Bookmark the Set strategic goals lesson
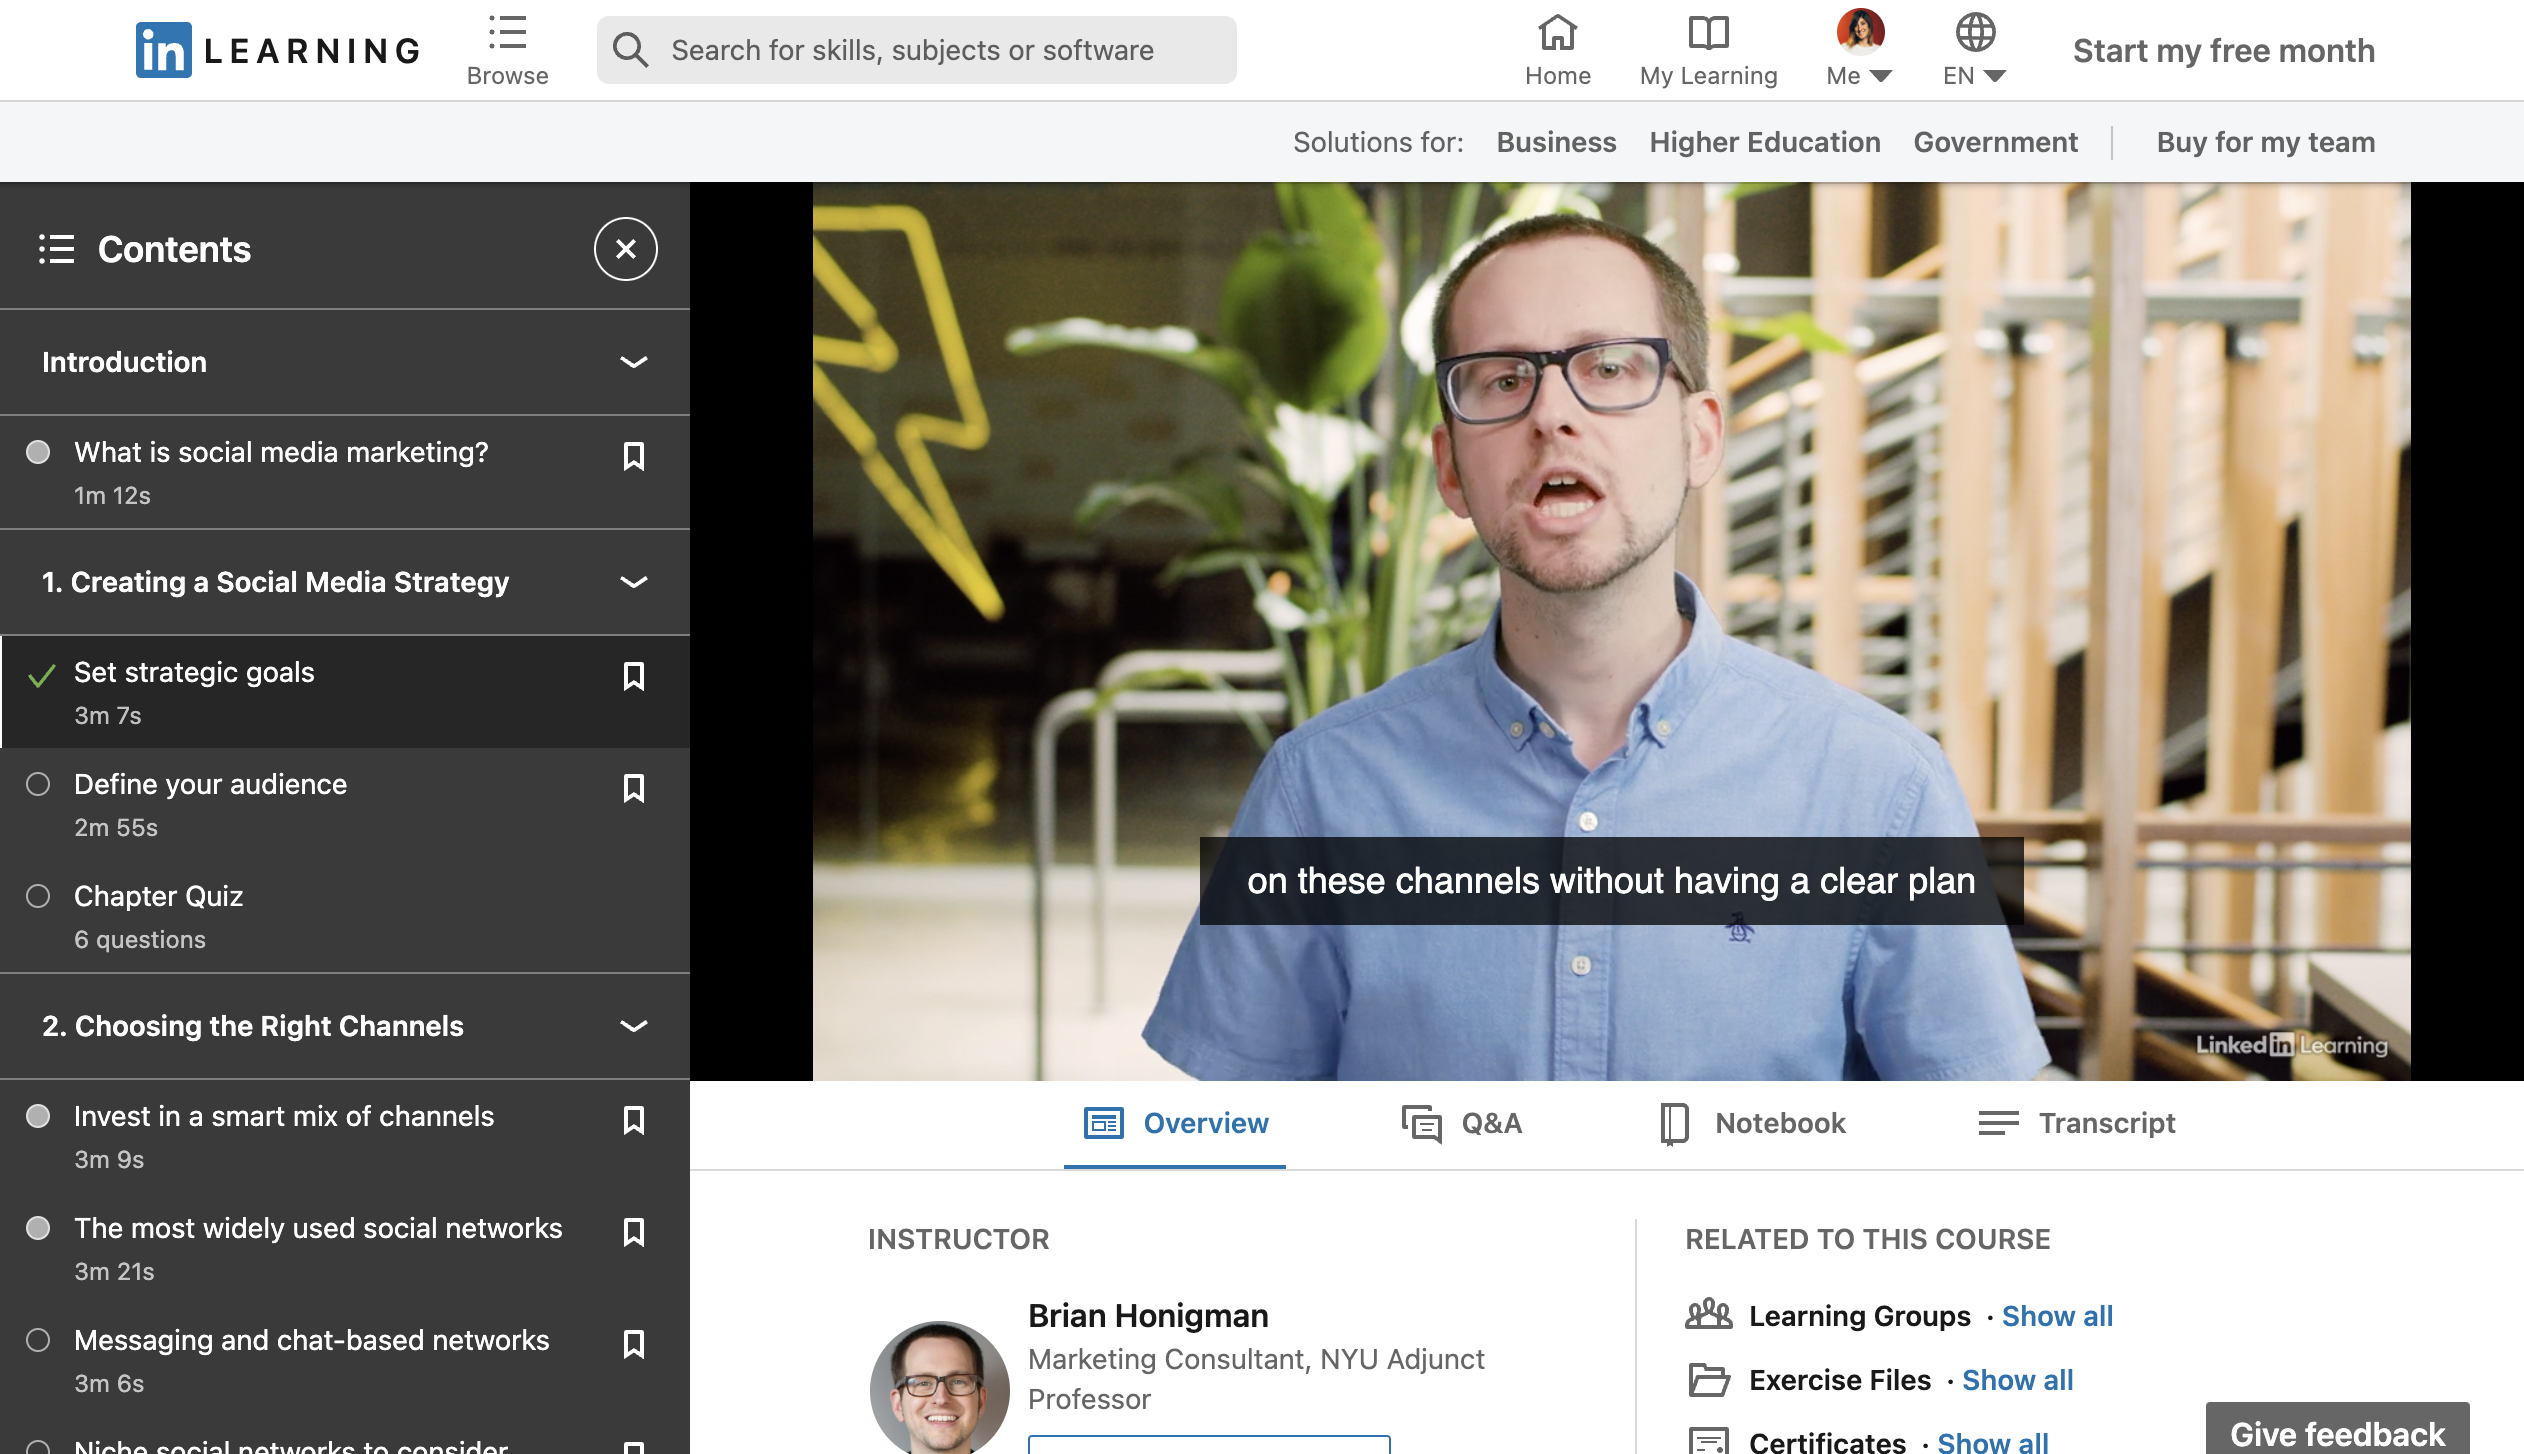2524x1454 pixels. [x=635, y=677]
